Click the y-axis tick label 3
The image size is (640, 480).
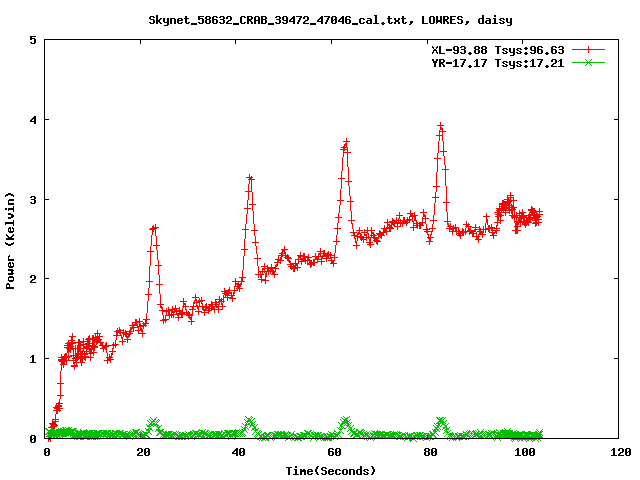click(33, 200)
